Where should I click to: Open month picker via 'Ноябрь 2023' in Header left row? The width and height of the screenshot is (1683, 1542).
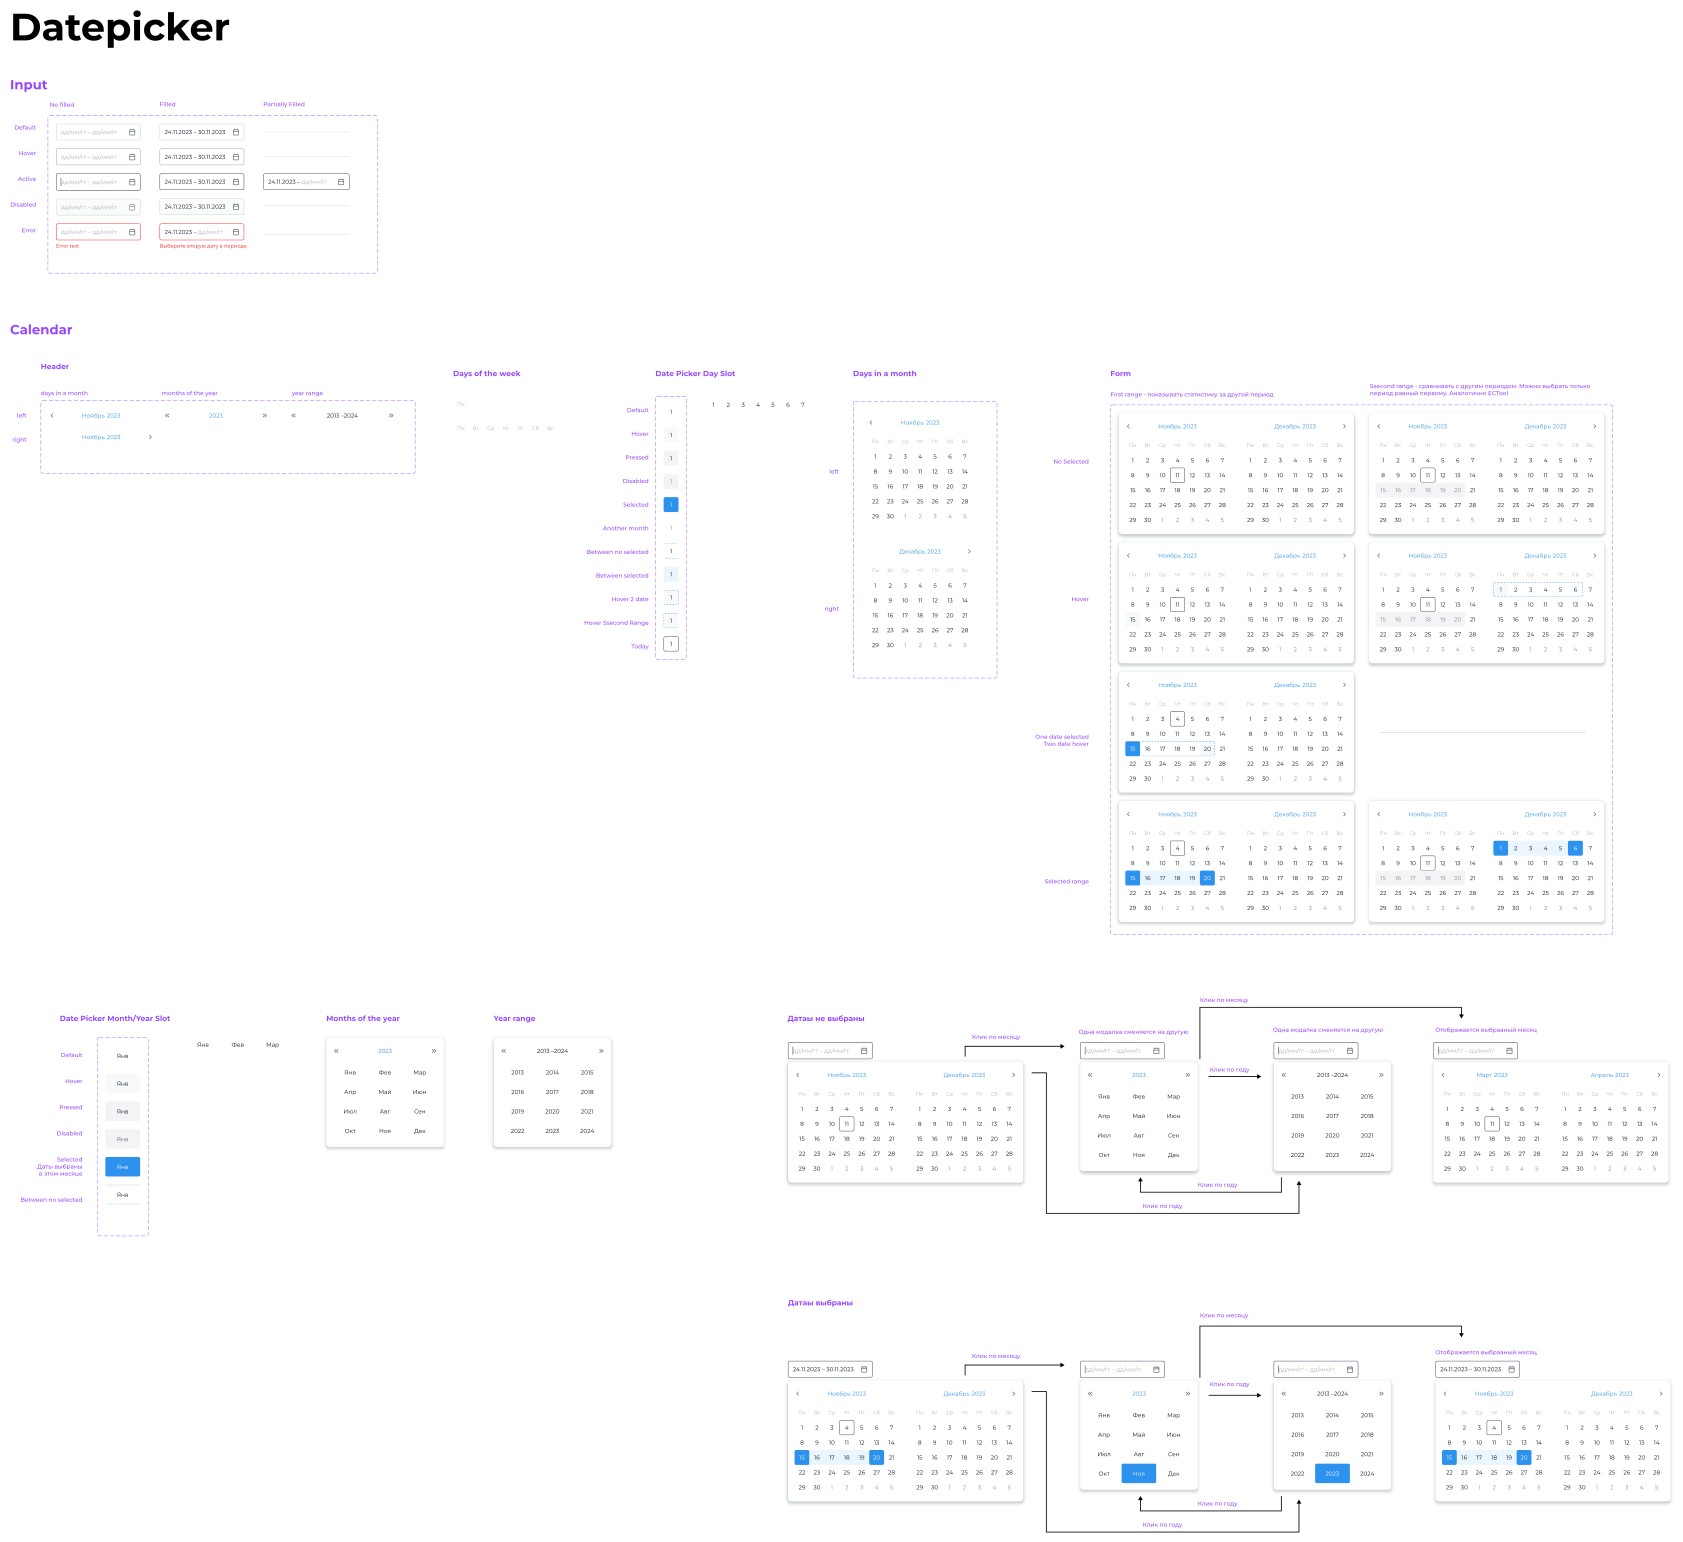click(x=101, y=416)
